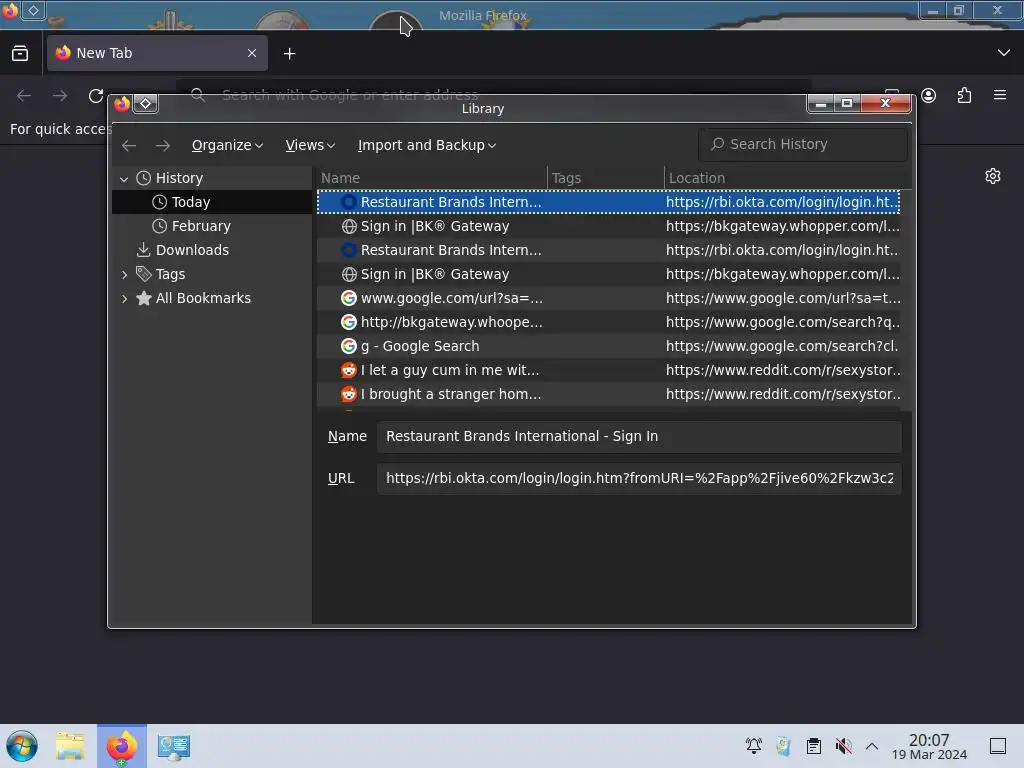Screen dimensions: 1024x768
Task: Open Firefox Extensions puzzle icon
Action: pos(965,96)
